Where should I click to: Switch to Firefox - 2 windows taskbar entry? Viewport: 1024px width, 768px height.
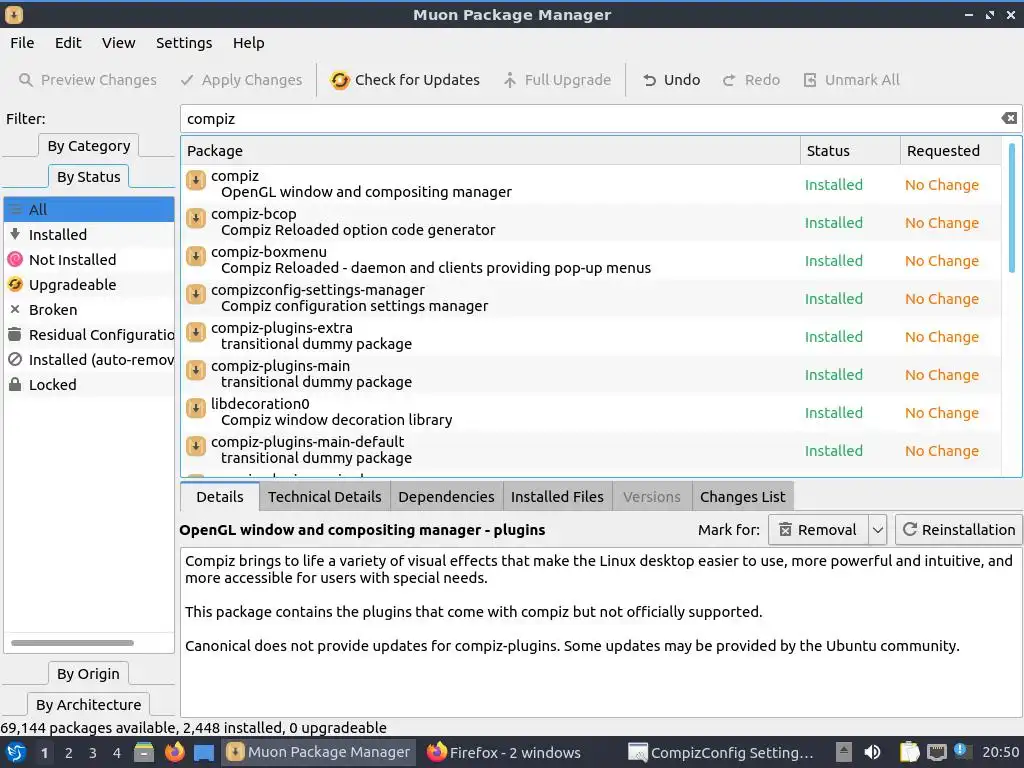[x=504, y=752]
